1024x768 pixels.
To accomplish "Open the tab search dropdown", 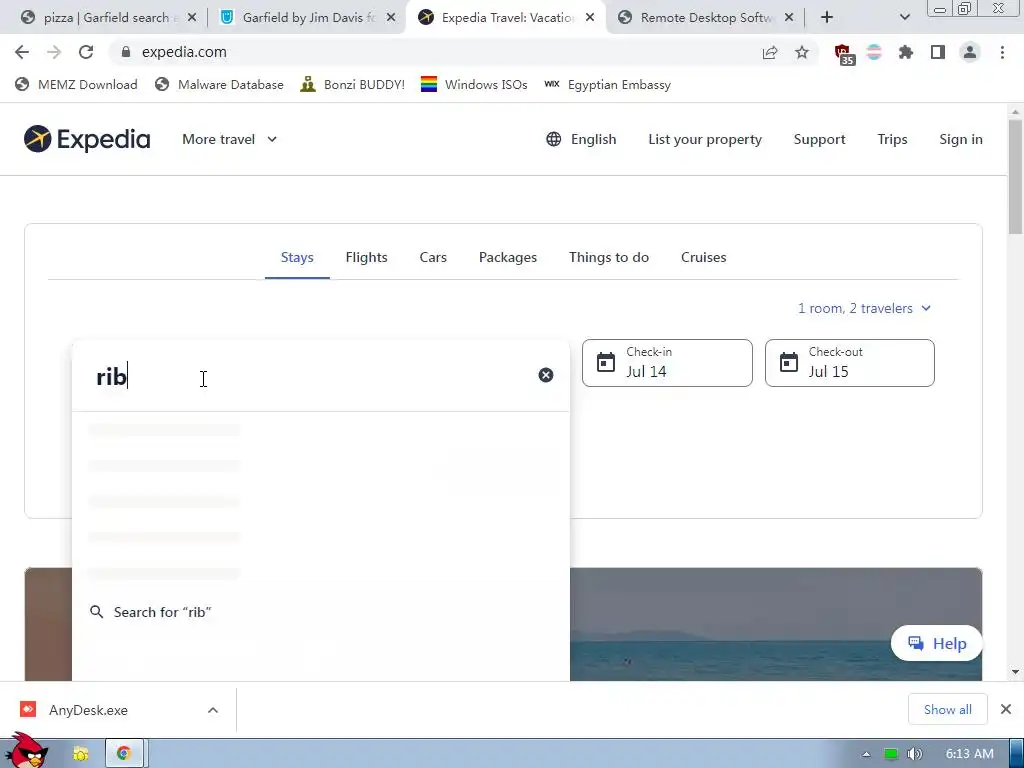I will pos(904,18).
